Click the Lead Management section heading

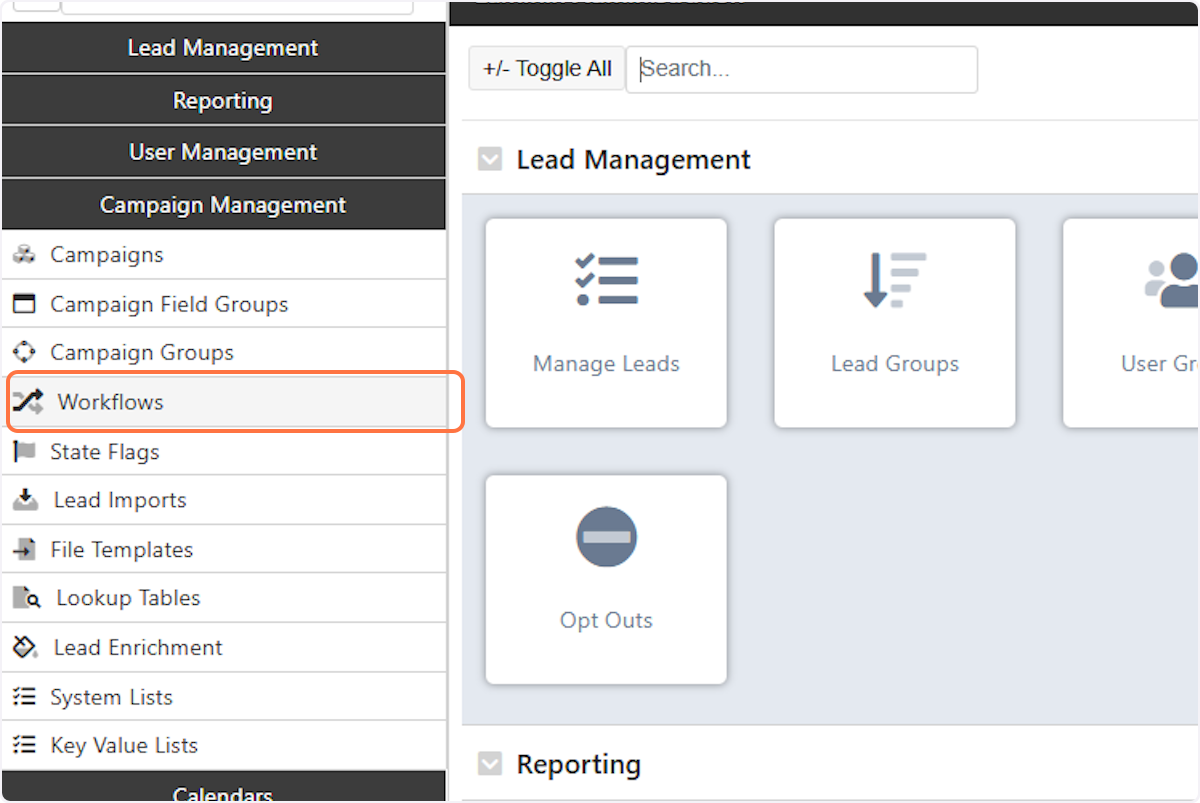(x=633, y=160)
